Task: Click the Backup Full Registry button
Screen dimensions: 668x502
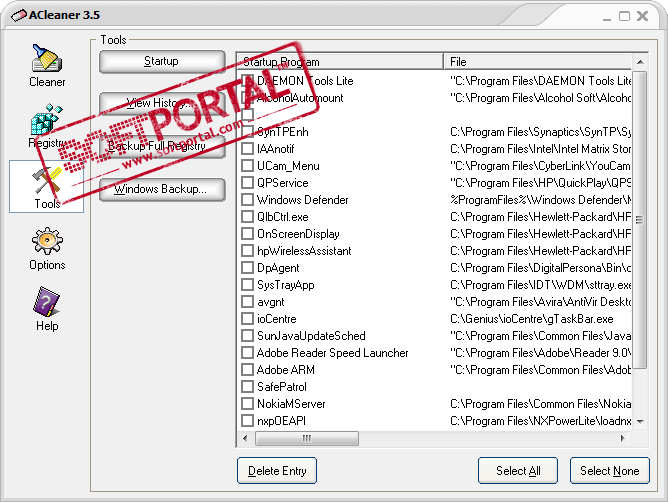Action: click(162, 147)
